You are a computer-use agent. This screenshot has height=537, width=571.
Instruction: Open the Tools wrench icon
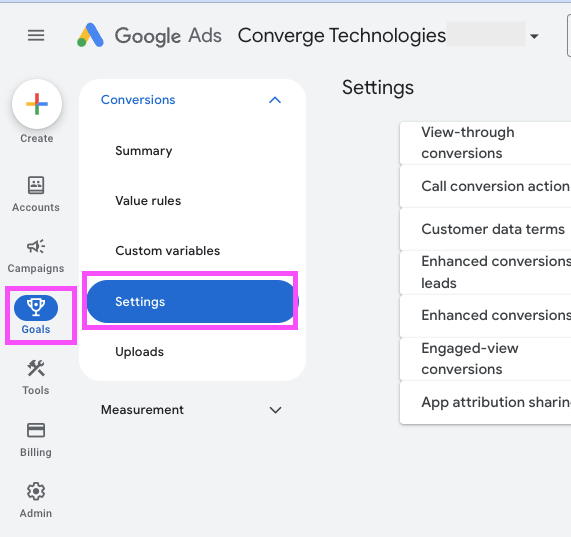tap(36, 368)
